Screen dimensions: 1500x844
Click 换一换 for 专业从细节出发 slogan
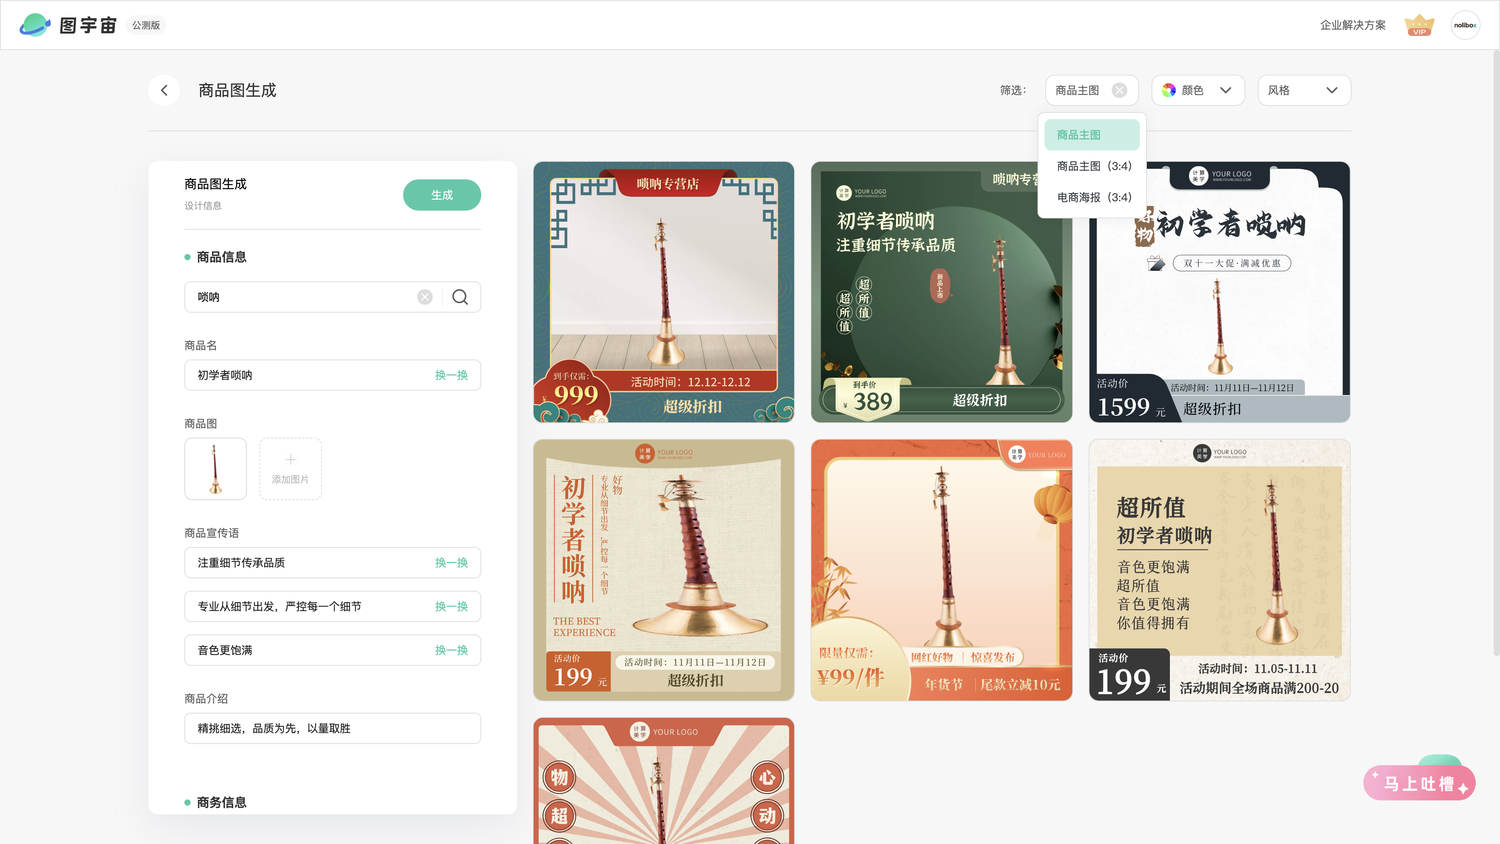(451, 607)
